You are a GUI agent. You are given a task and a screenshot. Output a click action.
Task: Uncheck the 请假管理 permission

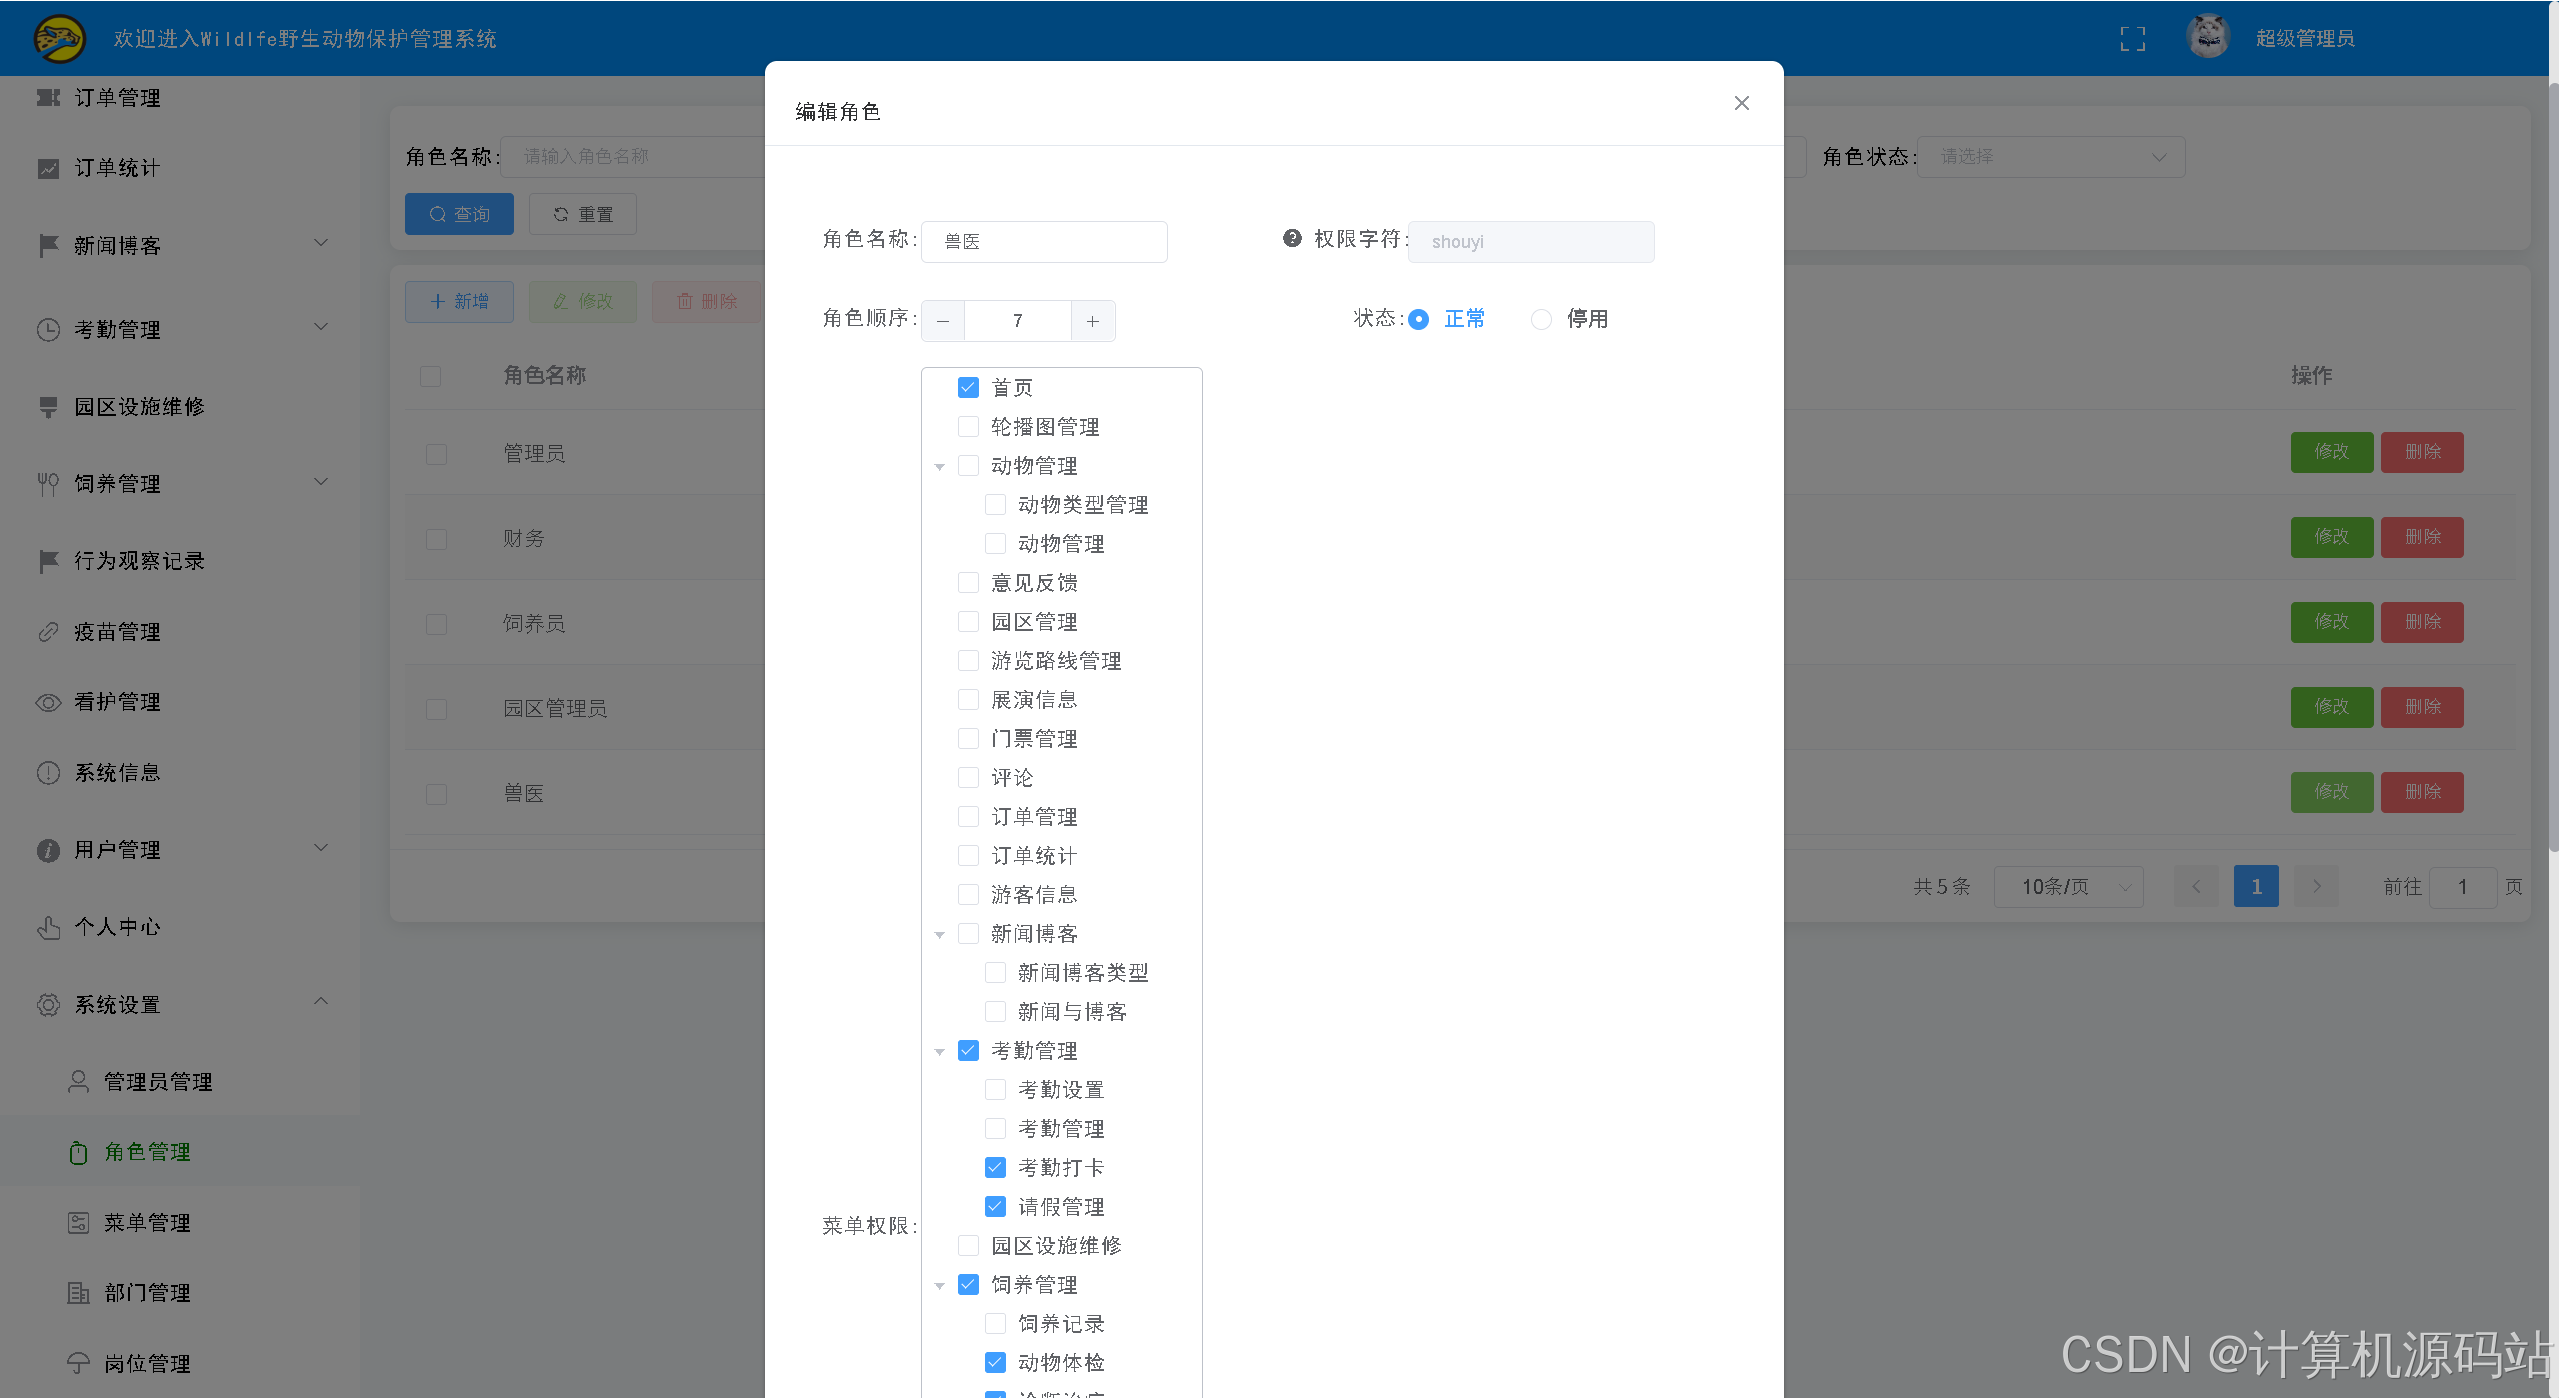(995, 1206)
